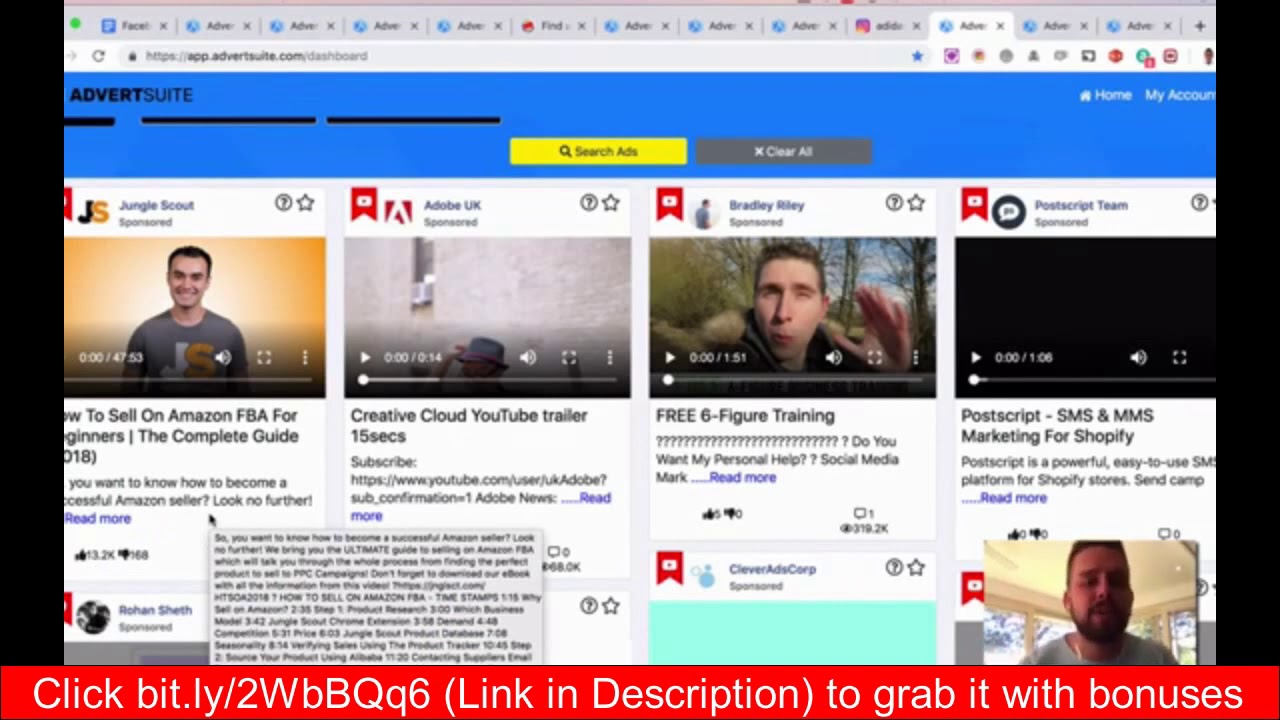Open more options on Jungle Scout video
Viewport: 1280px width, 720px height.
(x=305, y=357)
